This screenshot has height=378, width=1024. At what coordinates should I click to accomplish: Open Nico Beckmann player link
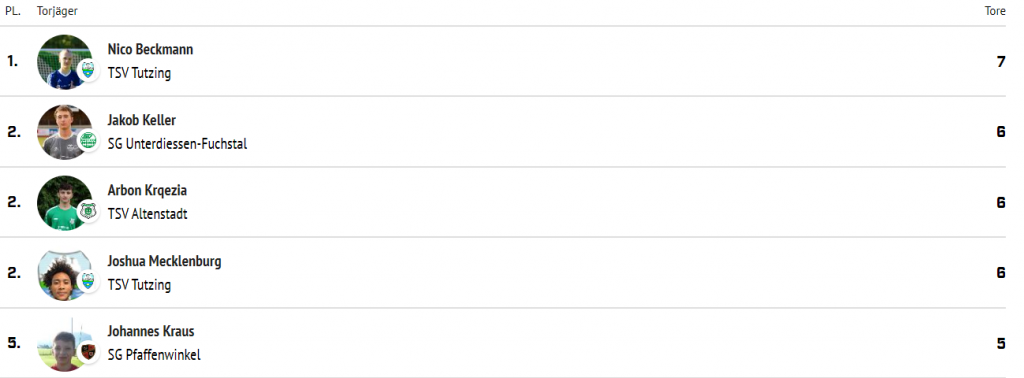150,50
